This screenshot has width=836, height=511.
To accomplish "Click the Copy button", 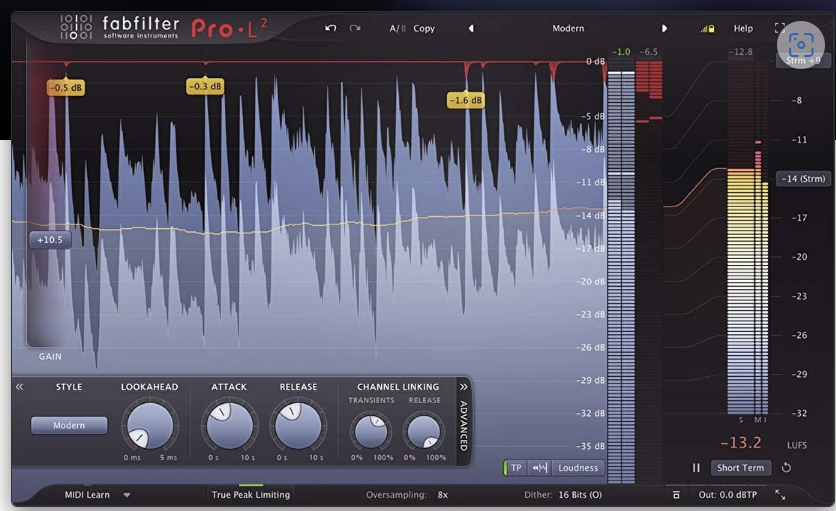I will coord(424,28).
